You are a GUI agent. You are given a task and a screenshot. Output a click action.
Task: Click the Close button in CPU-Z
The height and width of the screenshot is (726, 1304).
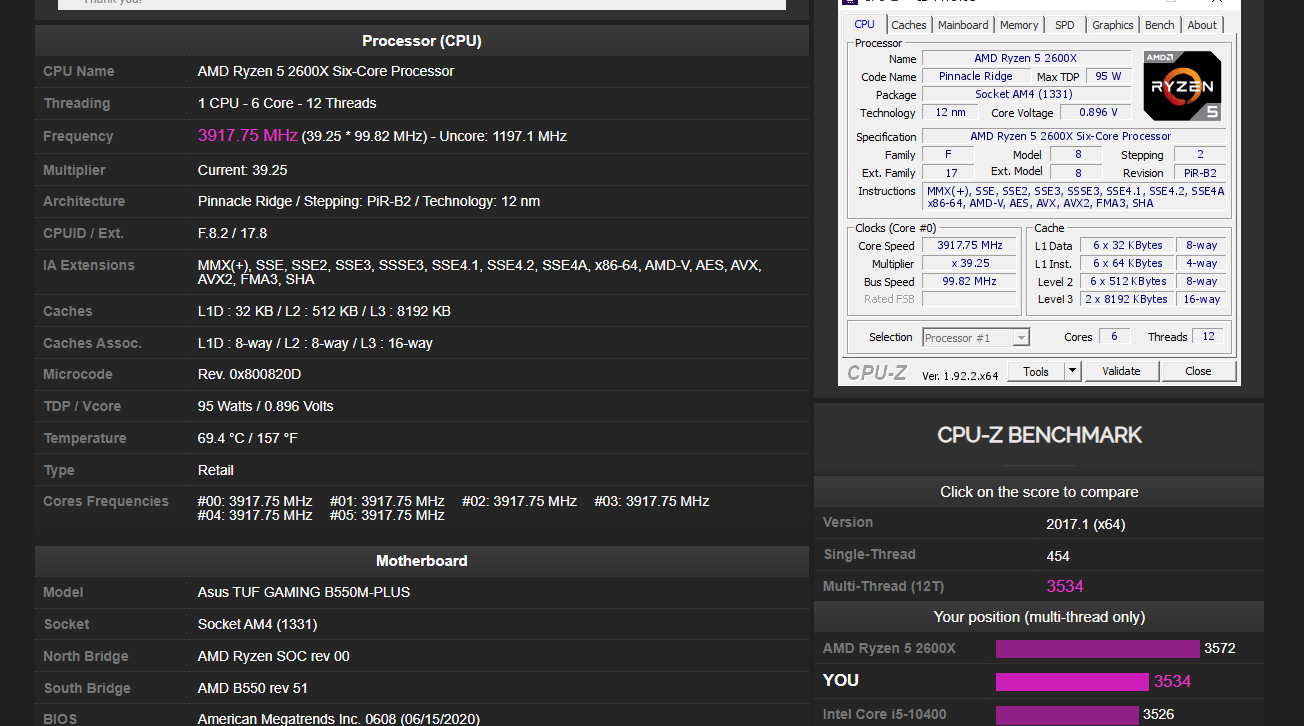pyautogui.click(x=1198, y=370)
